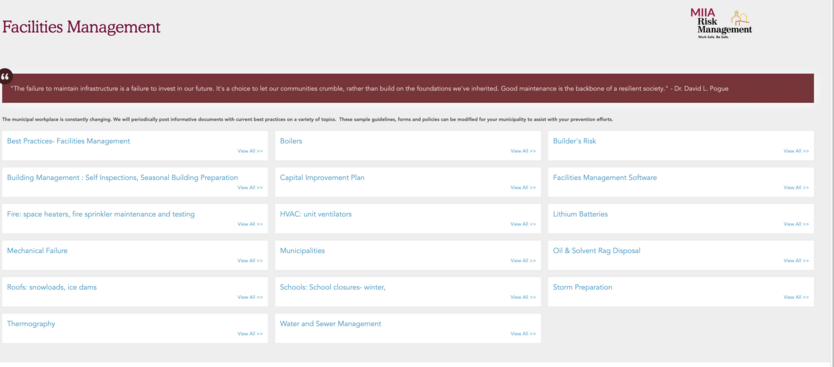
Task: Open Best Practices- Facilities Management link
Action: (x=69, y=141)
